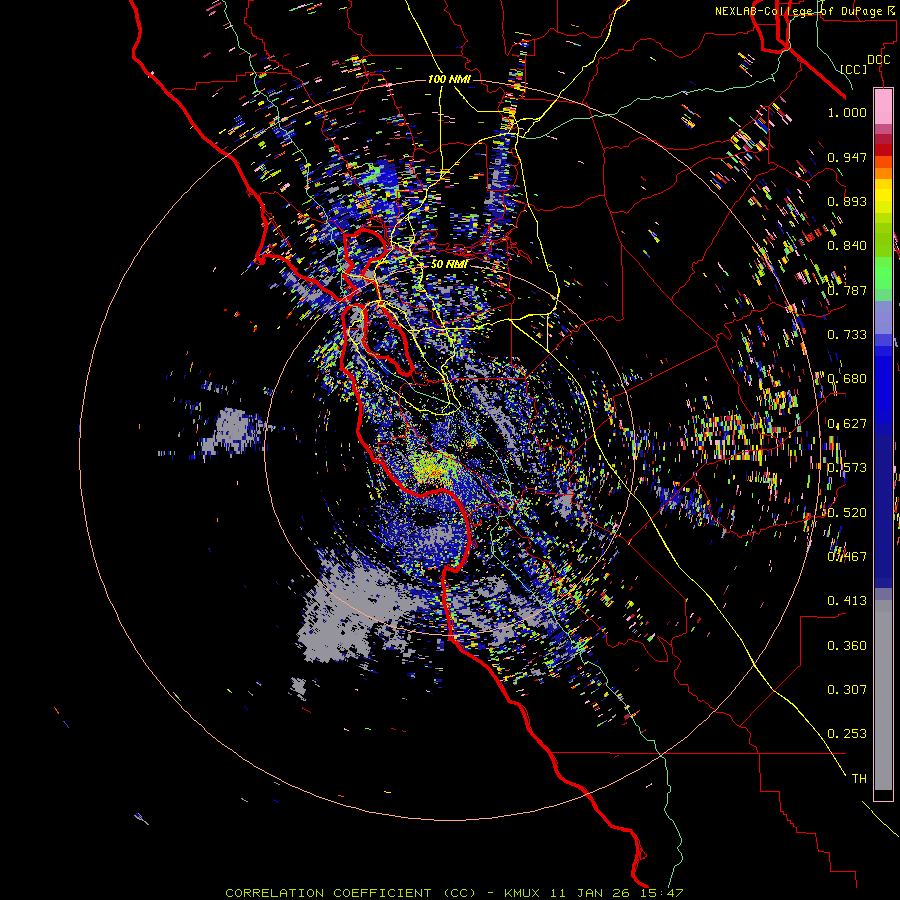Click the [CC] unit label
This screenshot has width=900, height=900.
tap(853, 69)
